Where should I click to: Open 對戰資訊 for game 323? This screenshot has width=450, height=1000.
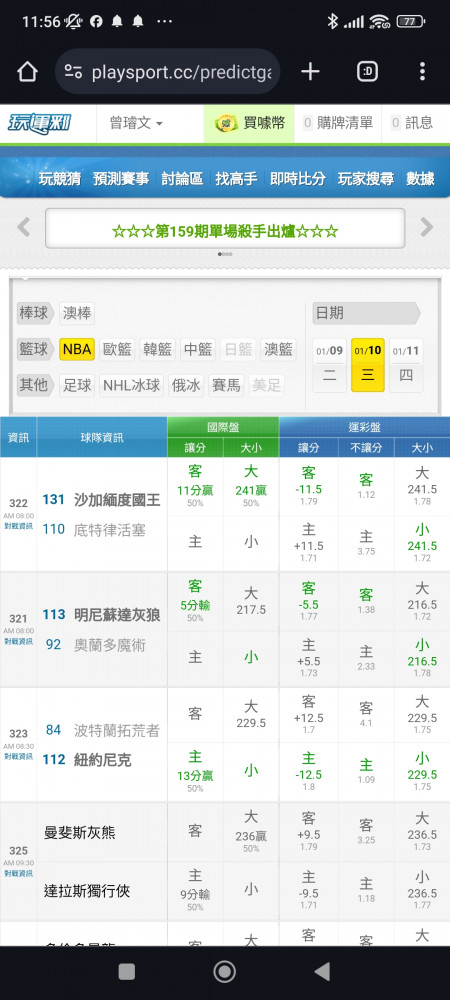[x=18, y=756]
